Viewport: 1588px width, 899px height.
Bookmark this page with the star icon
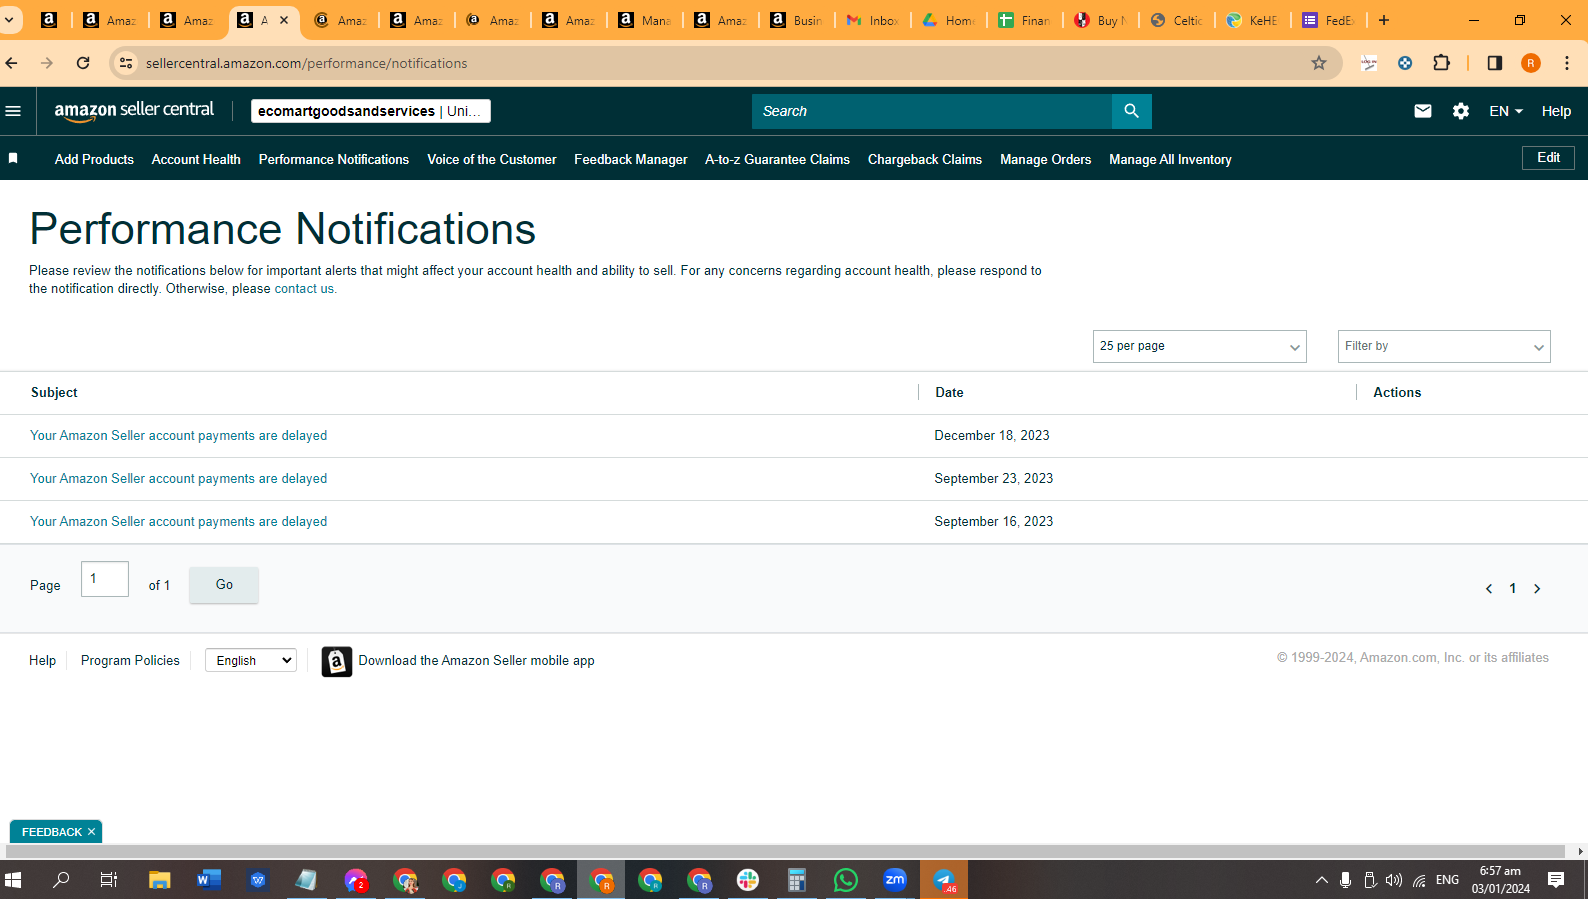click(x=1319, y=63)
